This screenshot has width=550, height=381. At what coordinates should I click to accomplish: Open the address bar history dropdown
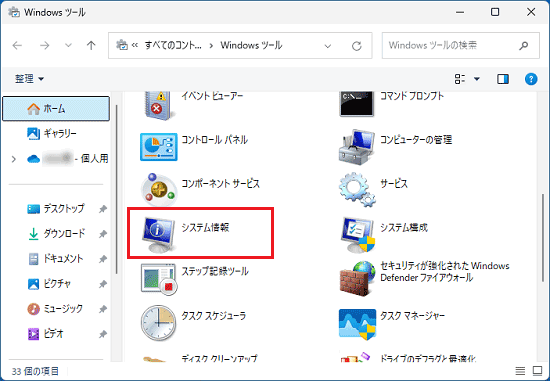pos(328,46)
